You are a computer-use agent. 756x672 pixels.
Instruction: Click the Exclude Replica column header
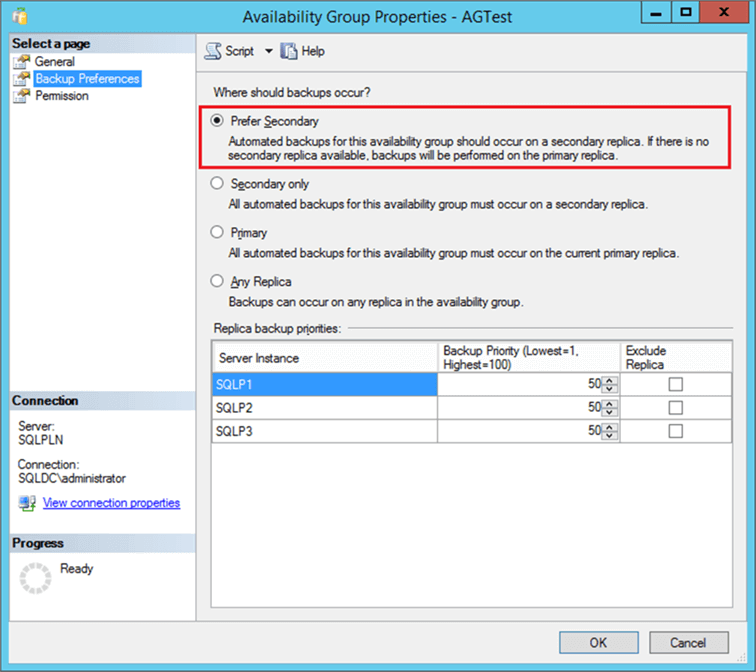coord(676,358)
